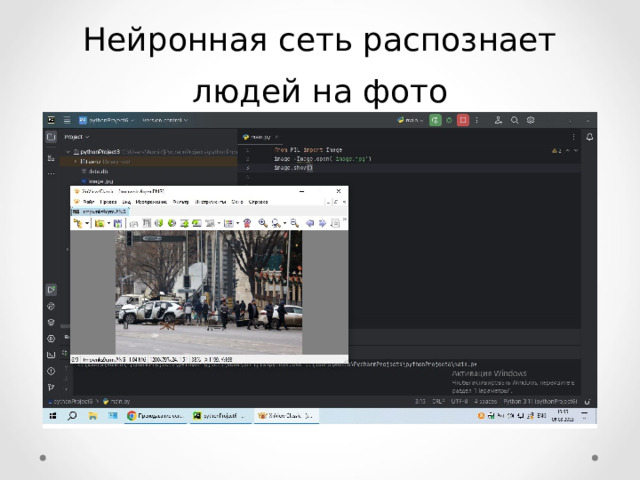The width and height of the screenshot is (640, 480).
Task: Open the Notifications bell icon
Action: 590,137
